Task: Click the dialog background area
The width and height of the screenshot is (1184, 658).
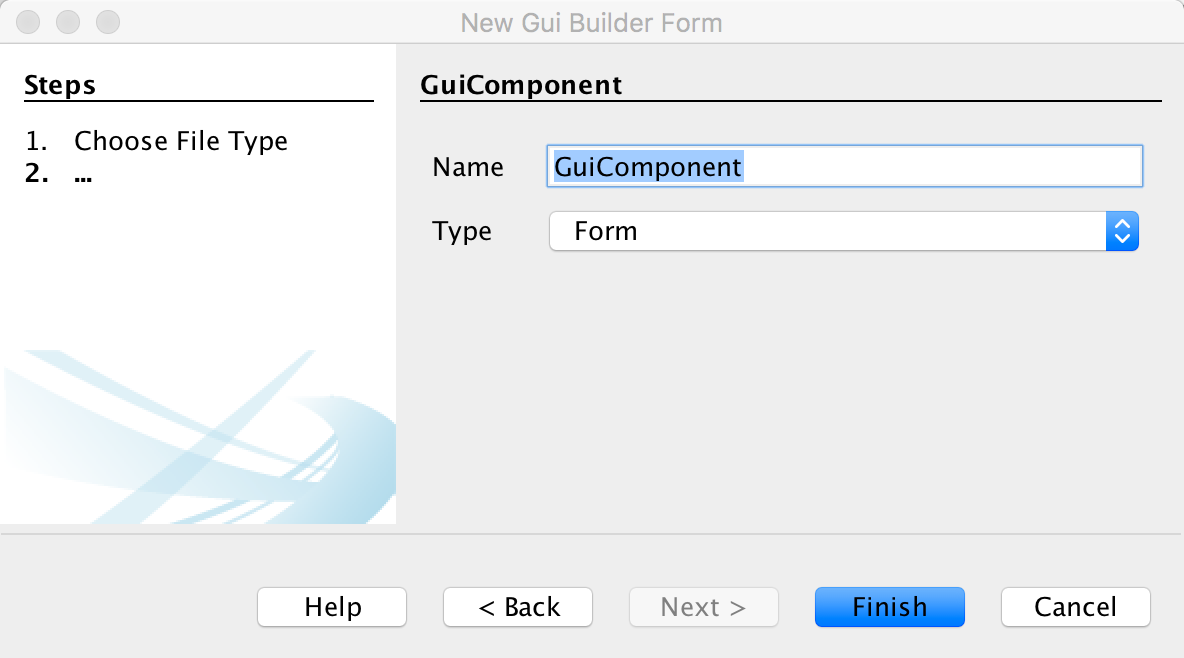Action: click(x=780, y=400)
